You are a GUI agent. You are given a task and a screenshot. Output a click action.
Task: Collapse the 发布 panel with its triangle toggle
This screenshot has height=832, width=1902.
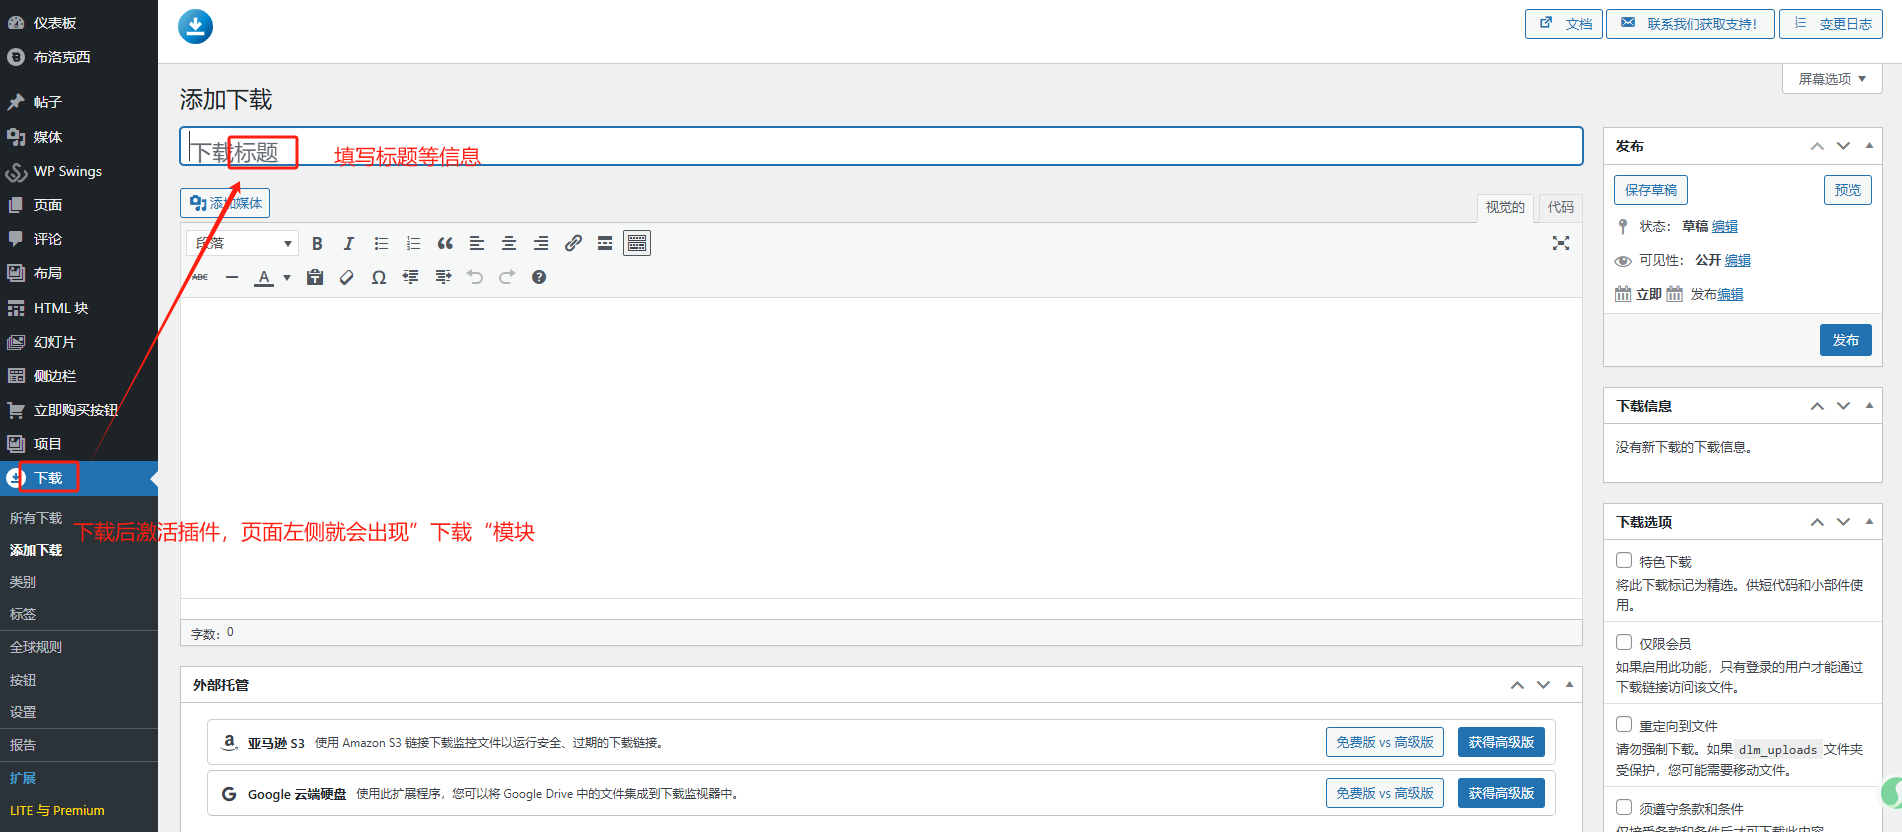coord(1869,146)
